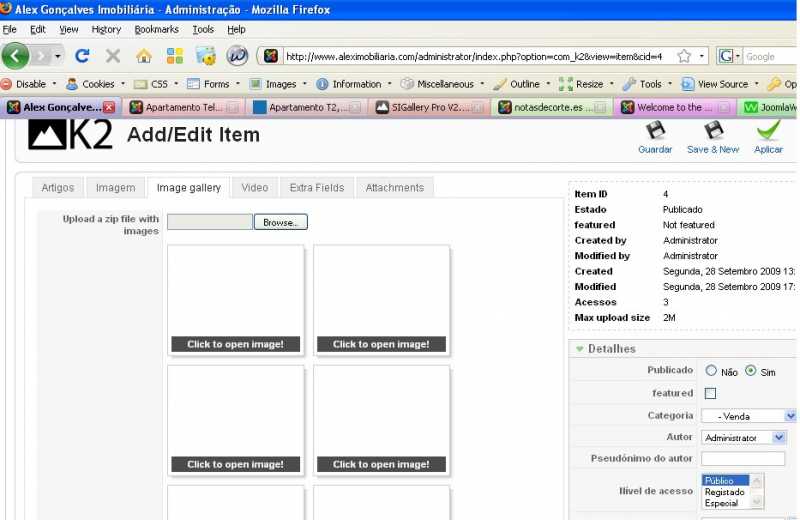Select Público in the Nível de acesso list
This screenshot has width=800, height=520.
[725, 481]
